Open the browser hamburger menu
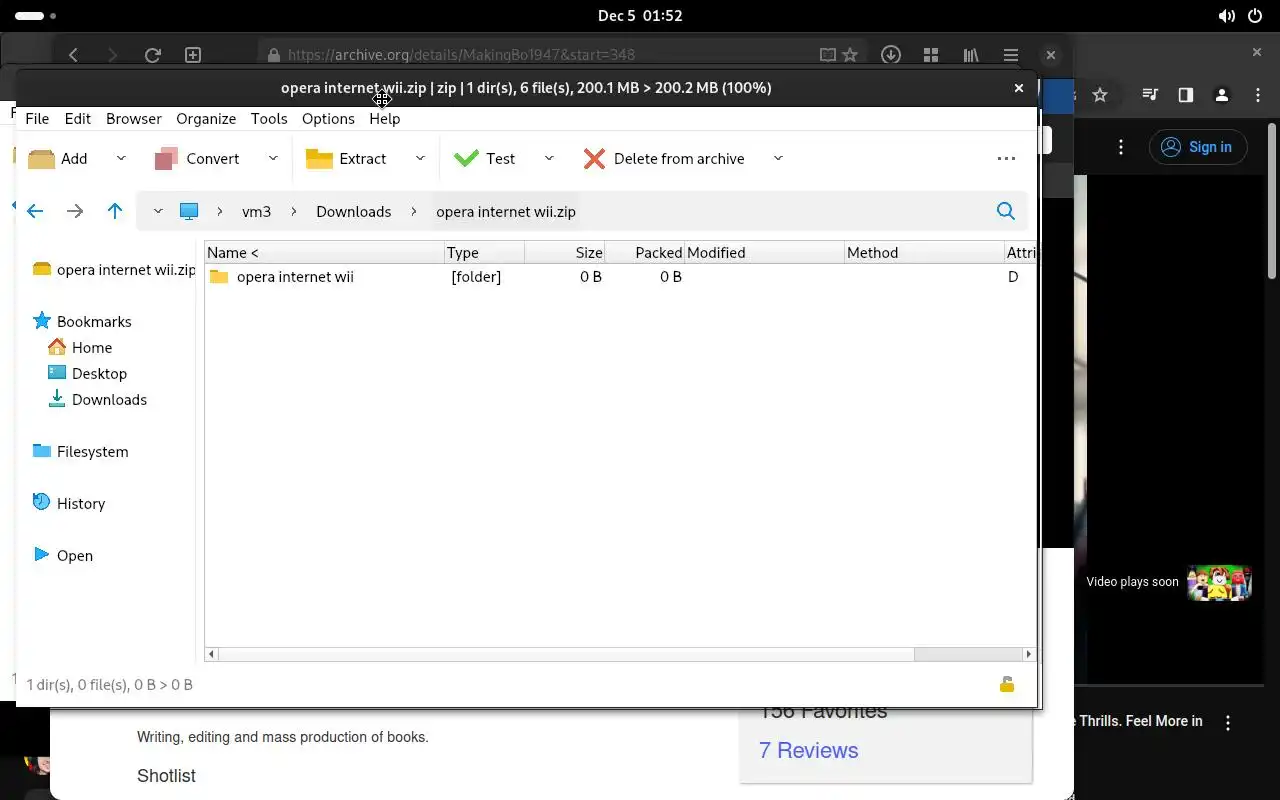The image size is (1280, 800). [x=1011, y=55]
